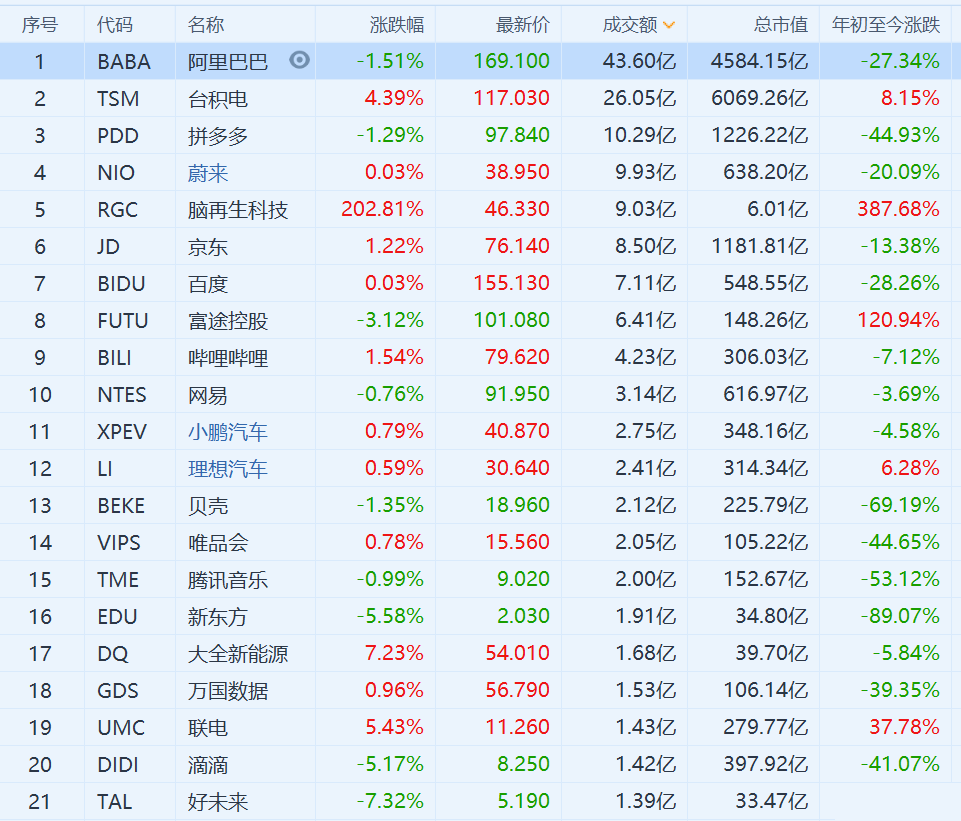This screenshot has width=961, height=821.
Task: Select the 拼多多 stock name
Action: point(218,136)
